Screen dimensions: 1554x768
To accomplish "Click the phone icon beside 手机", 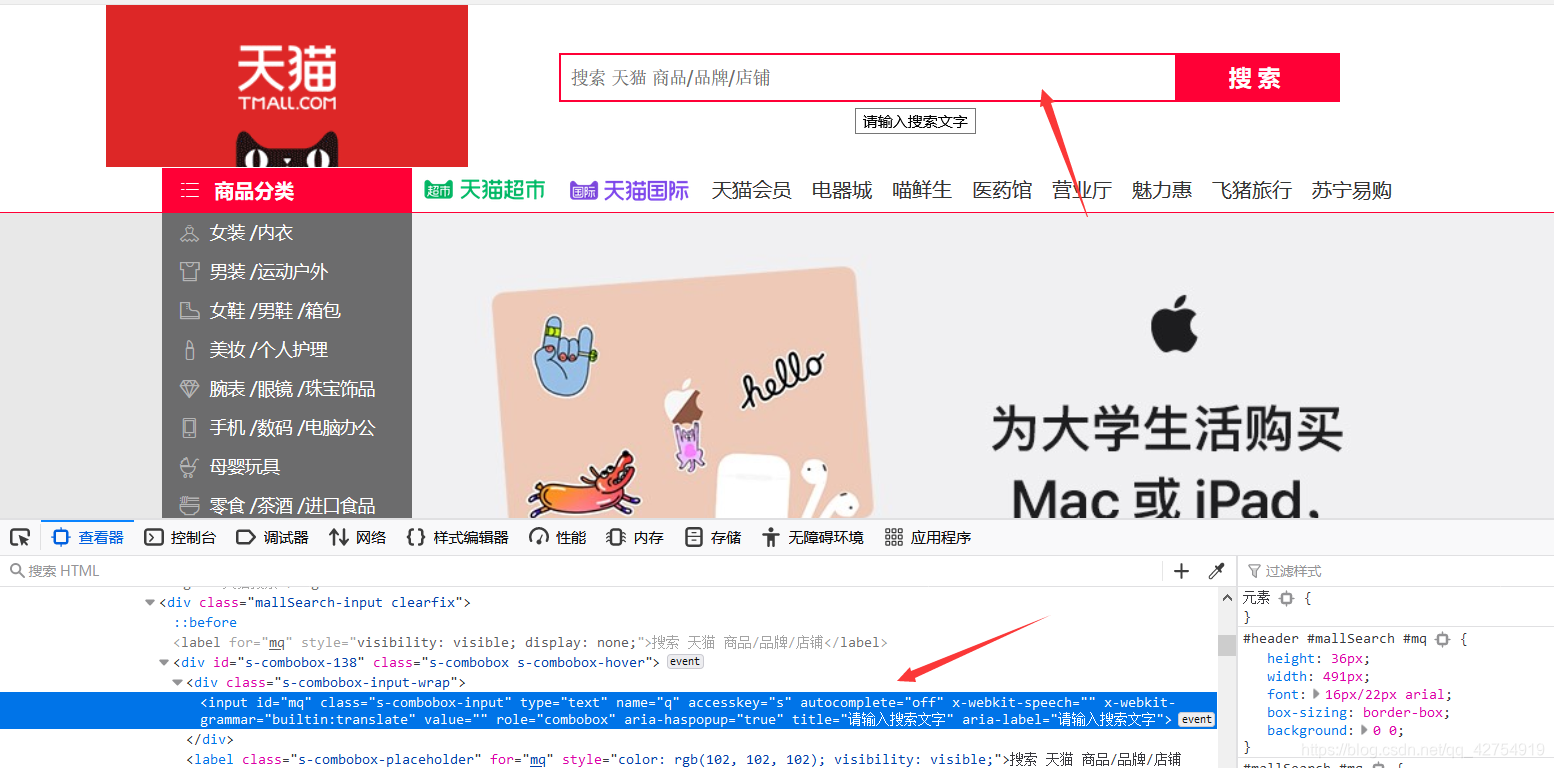I will coord(189,428).
